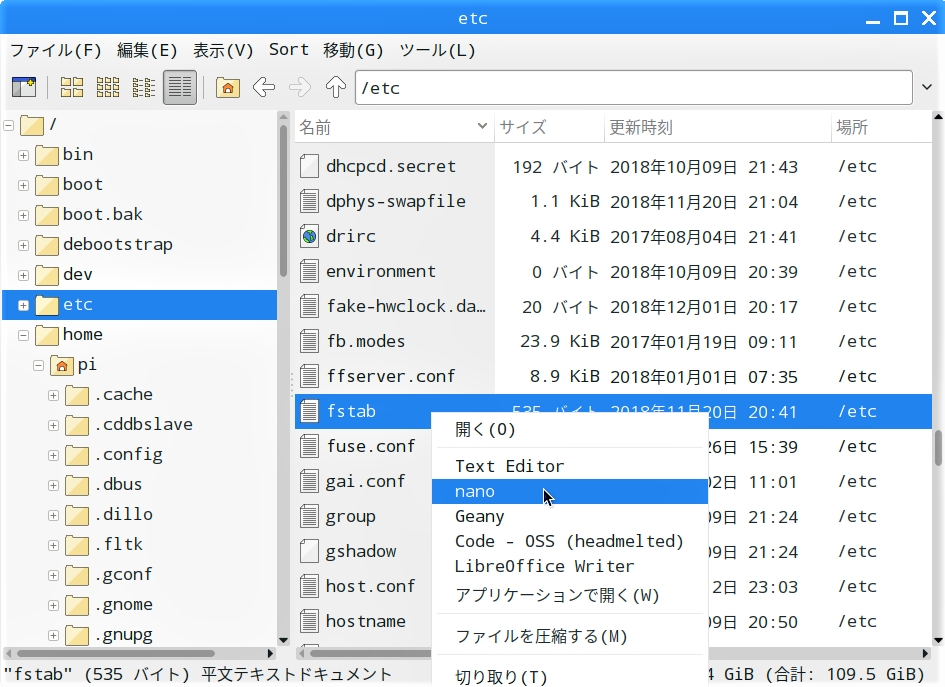Choose 開く(O) in the context menu

click(x=570, y=430)
